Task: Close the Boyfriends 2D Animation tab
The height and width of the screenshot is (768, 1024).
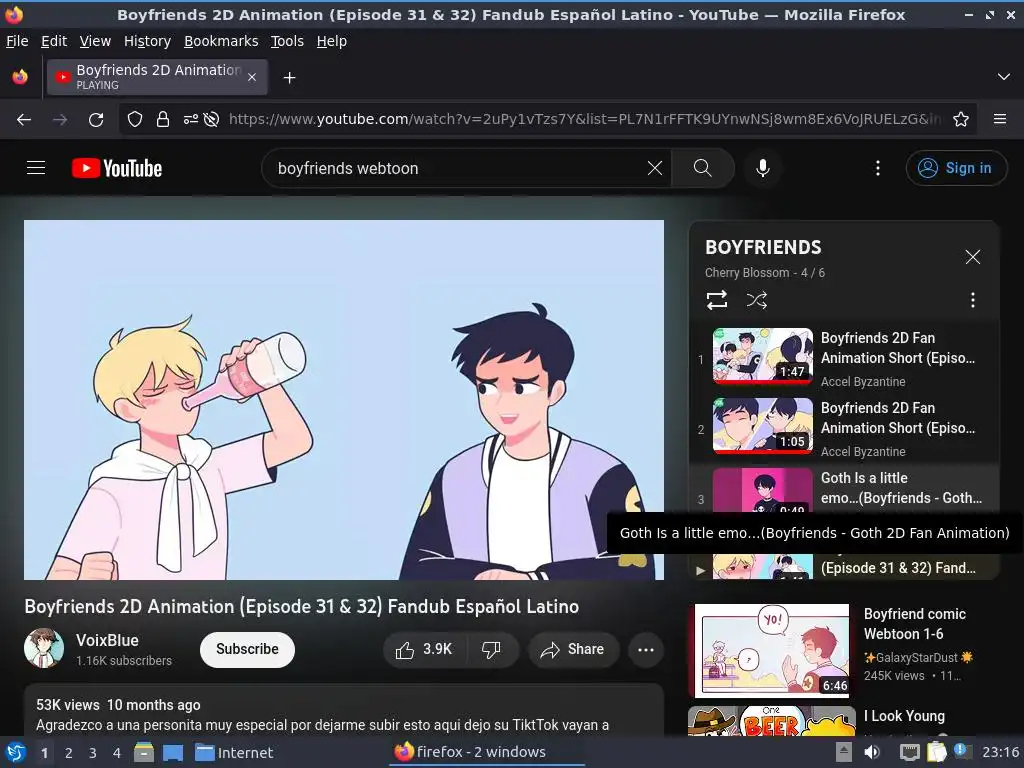Action: [x=252, y=78]
